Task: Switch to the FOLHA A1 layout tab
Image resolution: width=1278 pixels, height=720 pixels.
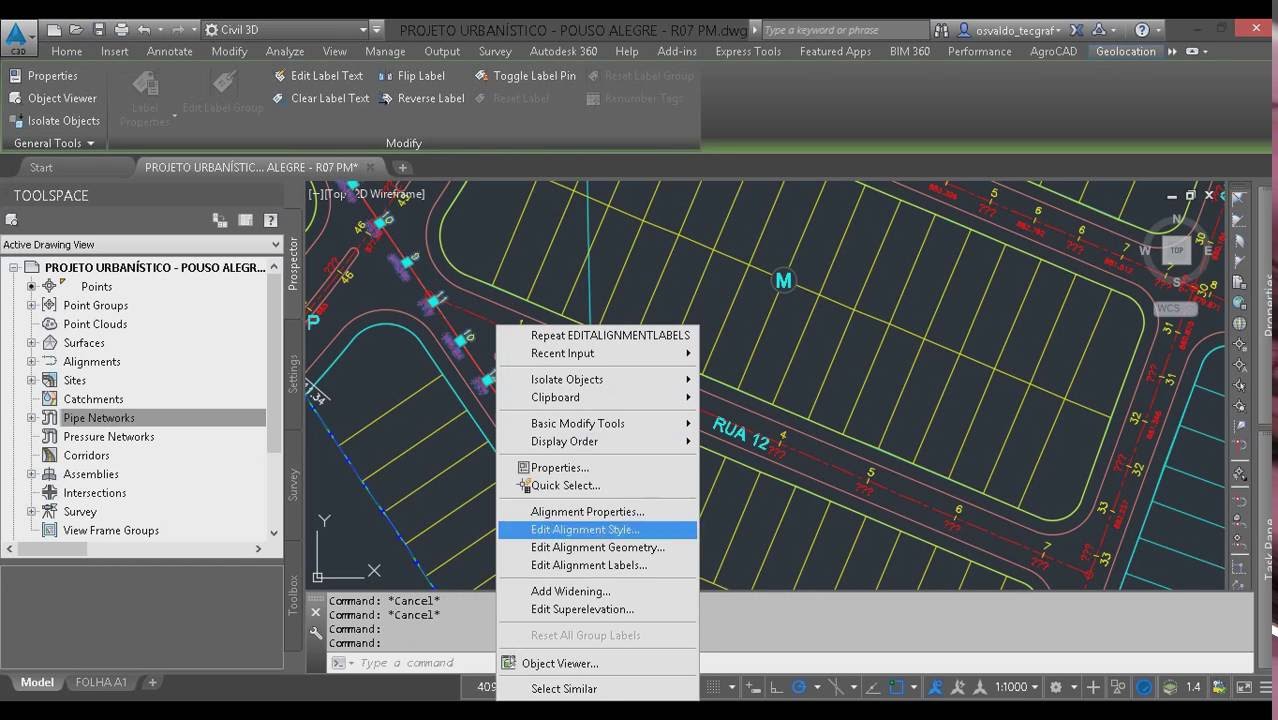Action: tap(101, 682)
